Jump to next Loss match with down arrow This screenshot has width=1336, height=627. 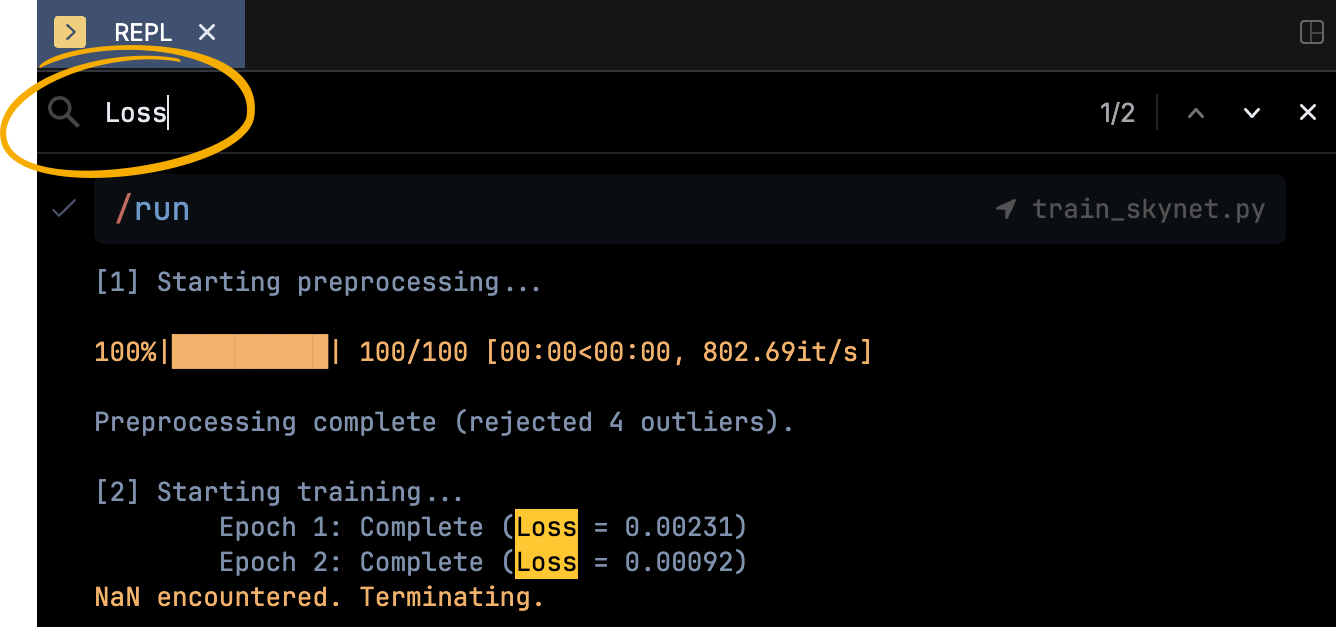pyautogui.click(x=1251, y=112)
